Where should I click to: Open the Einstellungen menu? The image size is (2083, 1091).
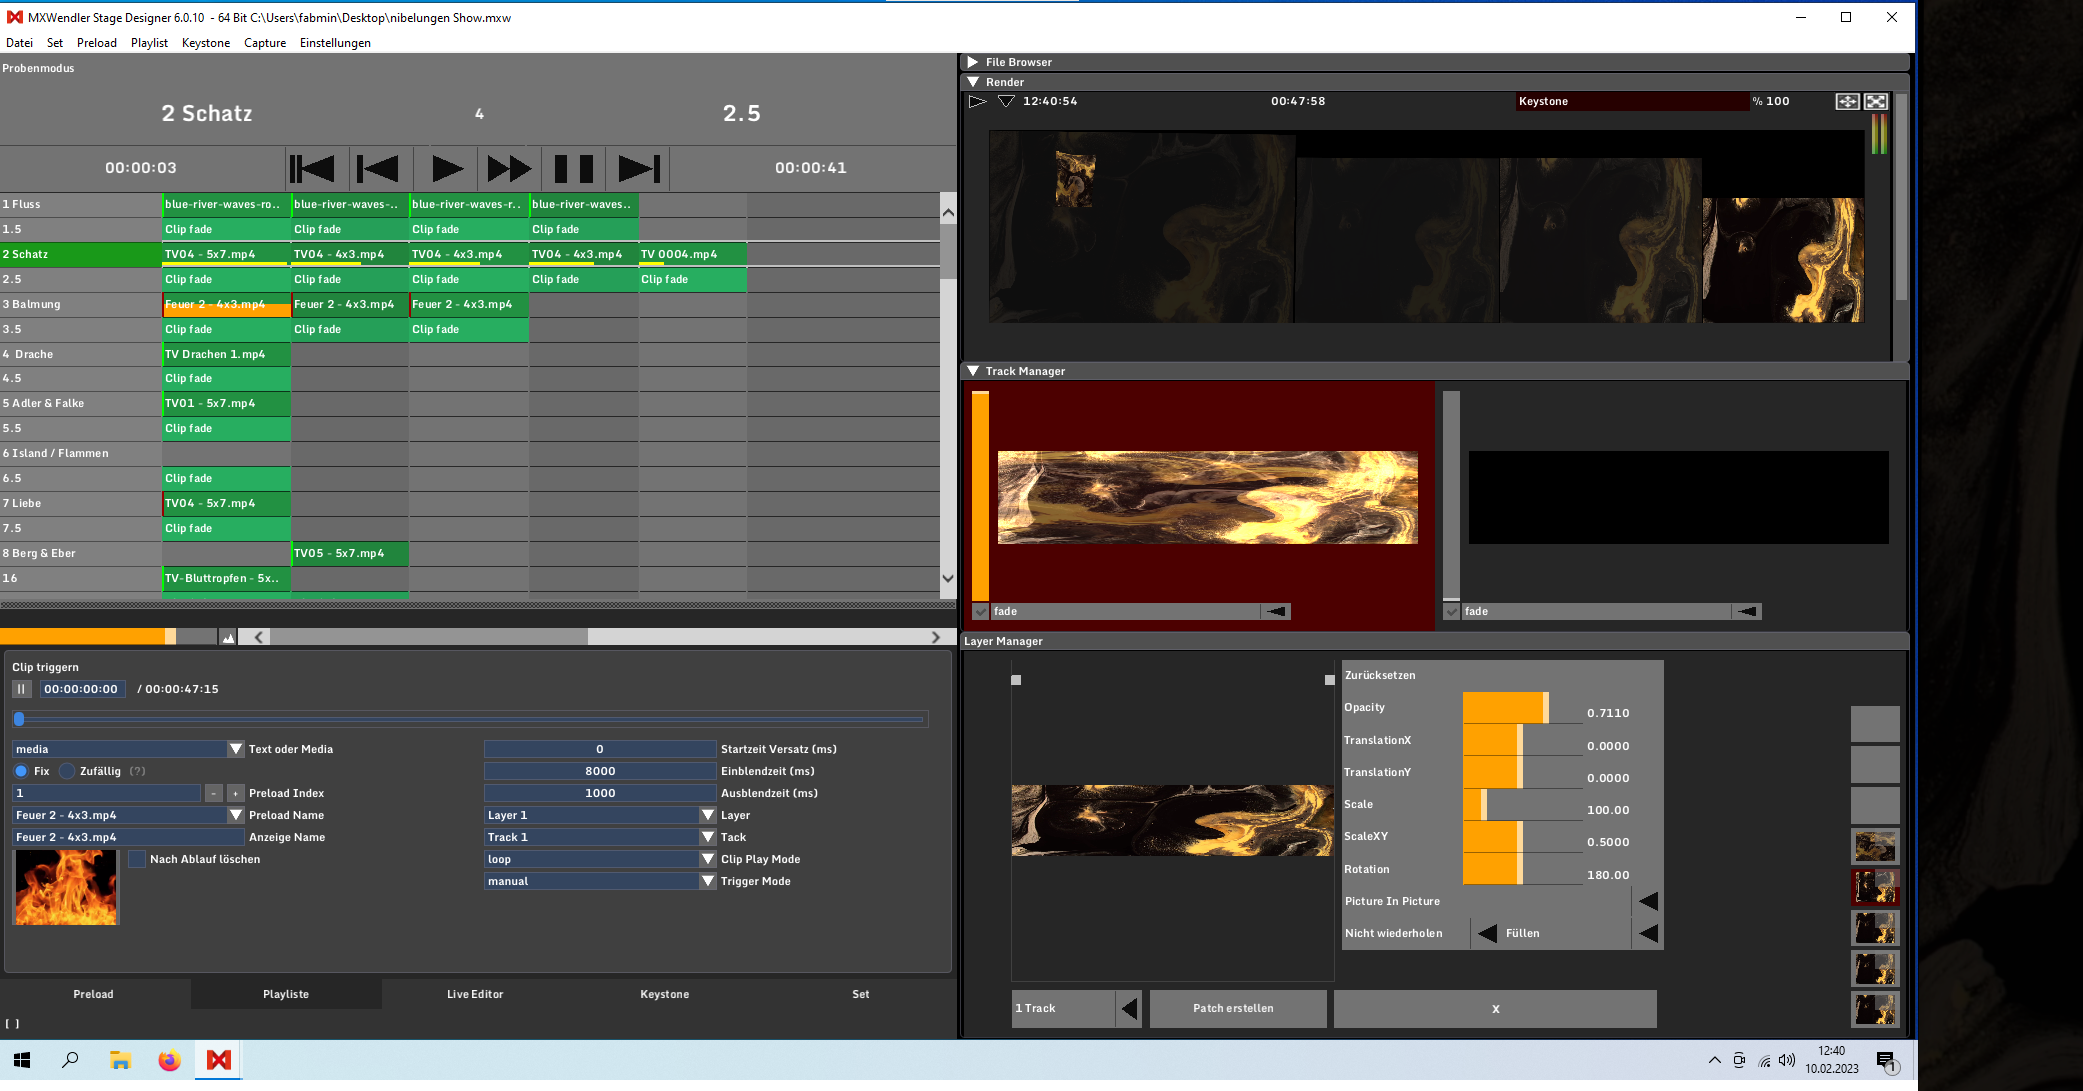tap(335, 42)
